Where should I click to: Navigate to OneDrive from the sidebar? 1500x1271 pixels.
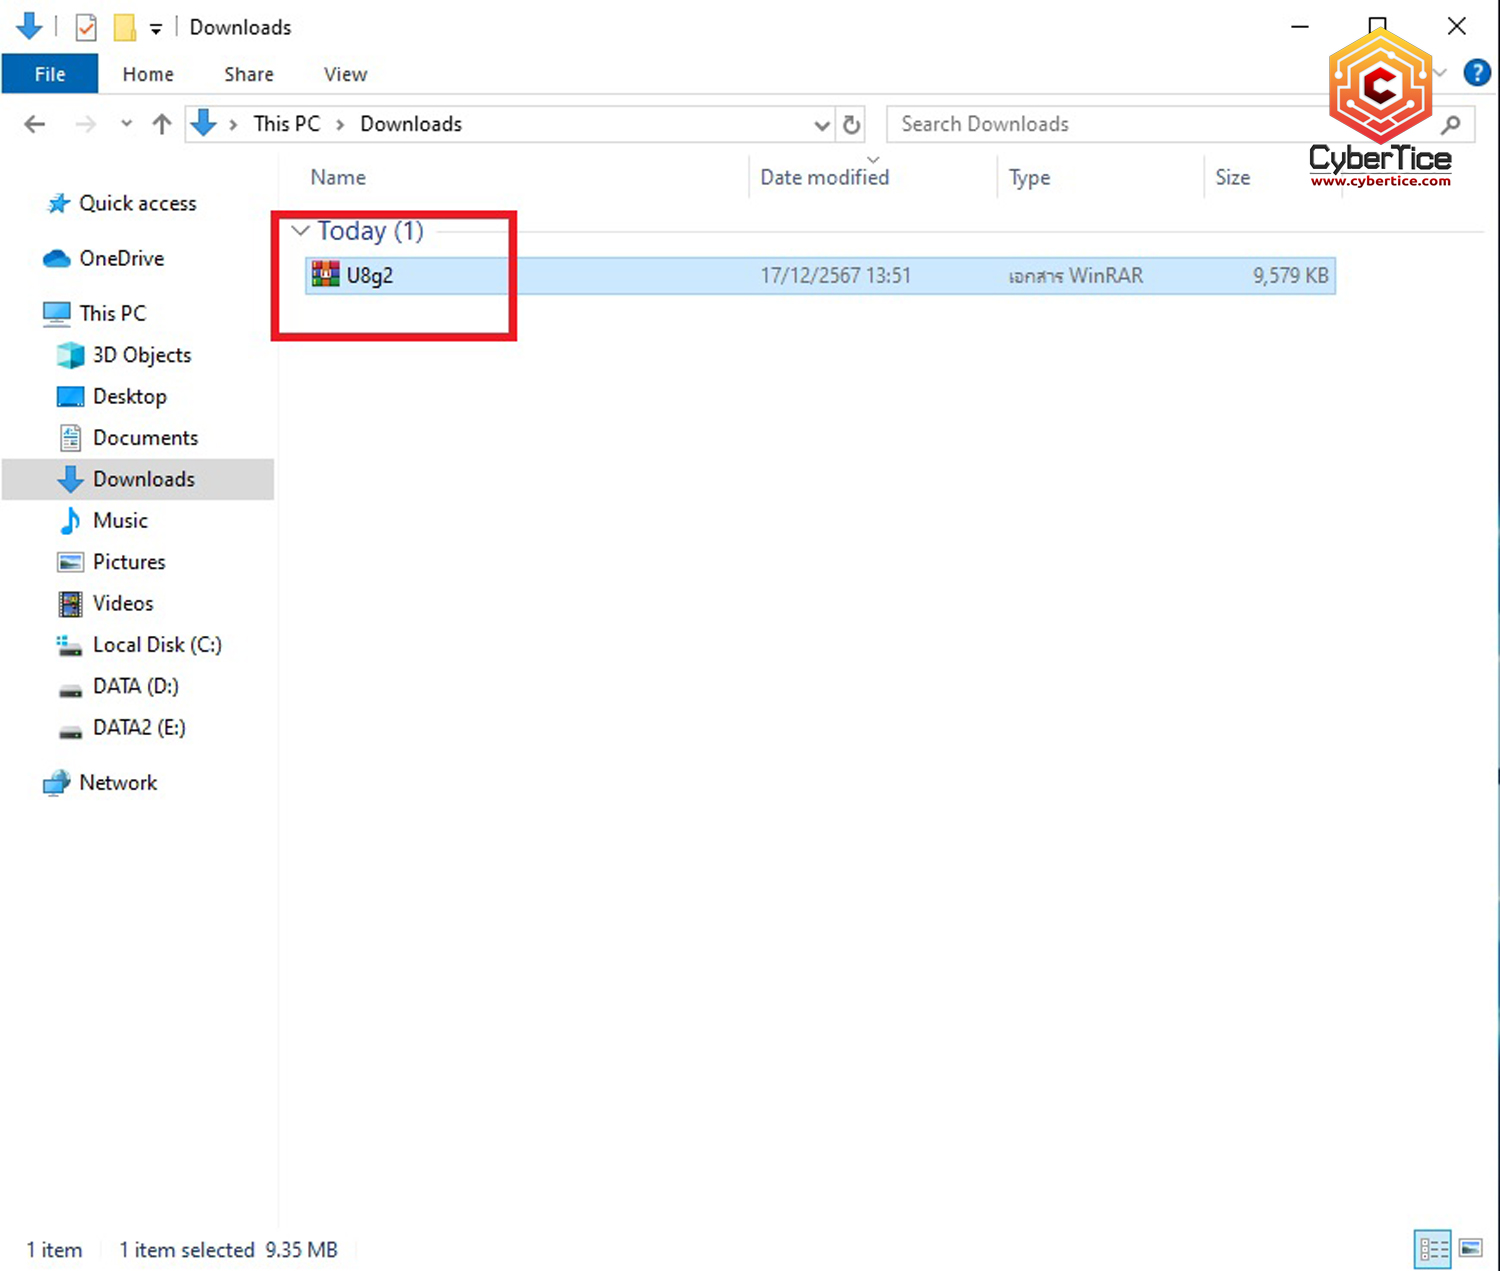click(121, 258)
